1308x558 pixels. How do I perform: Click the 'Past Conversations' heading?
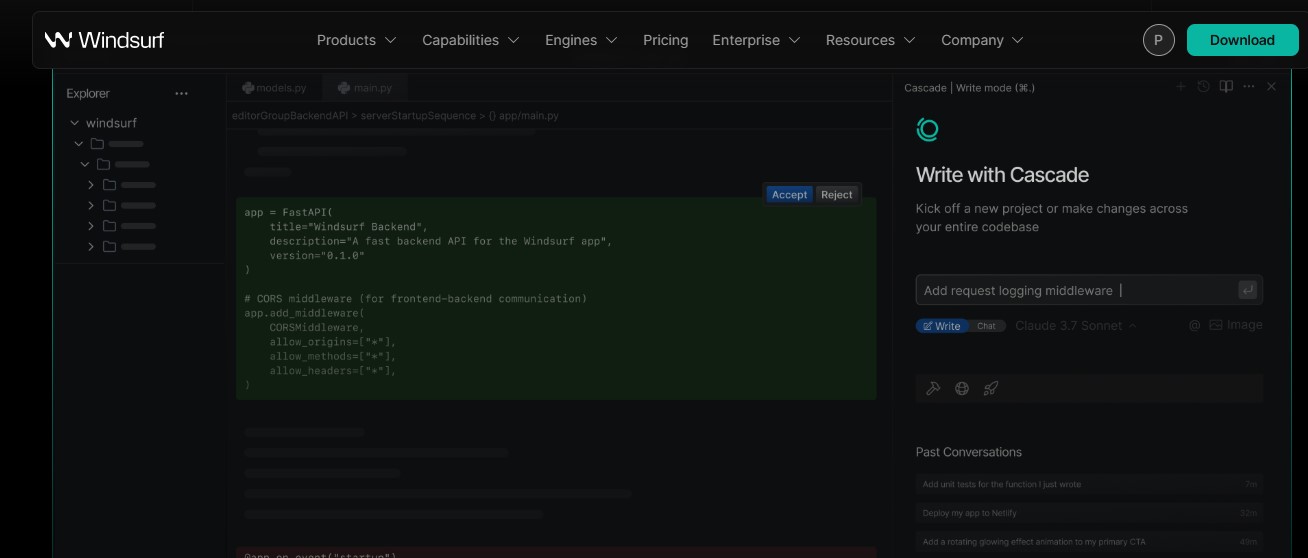pos(969,452)
